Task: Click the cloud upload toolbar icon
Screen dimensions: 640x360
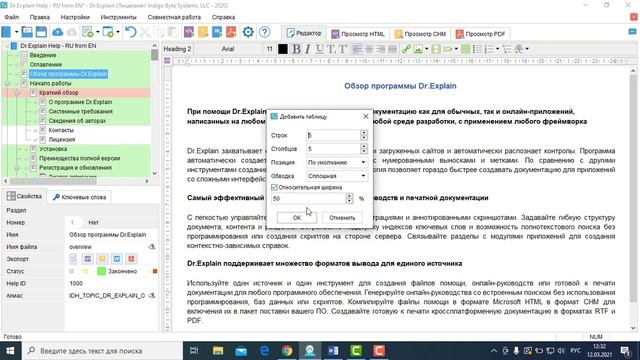Action: pyautogui.click(x=58, y=32)
